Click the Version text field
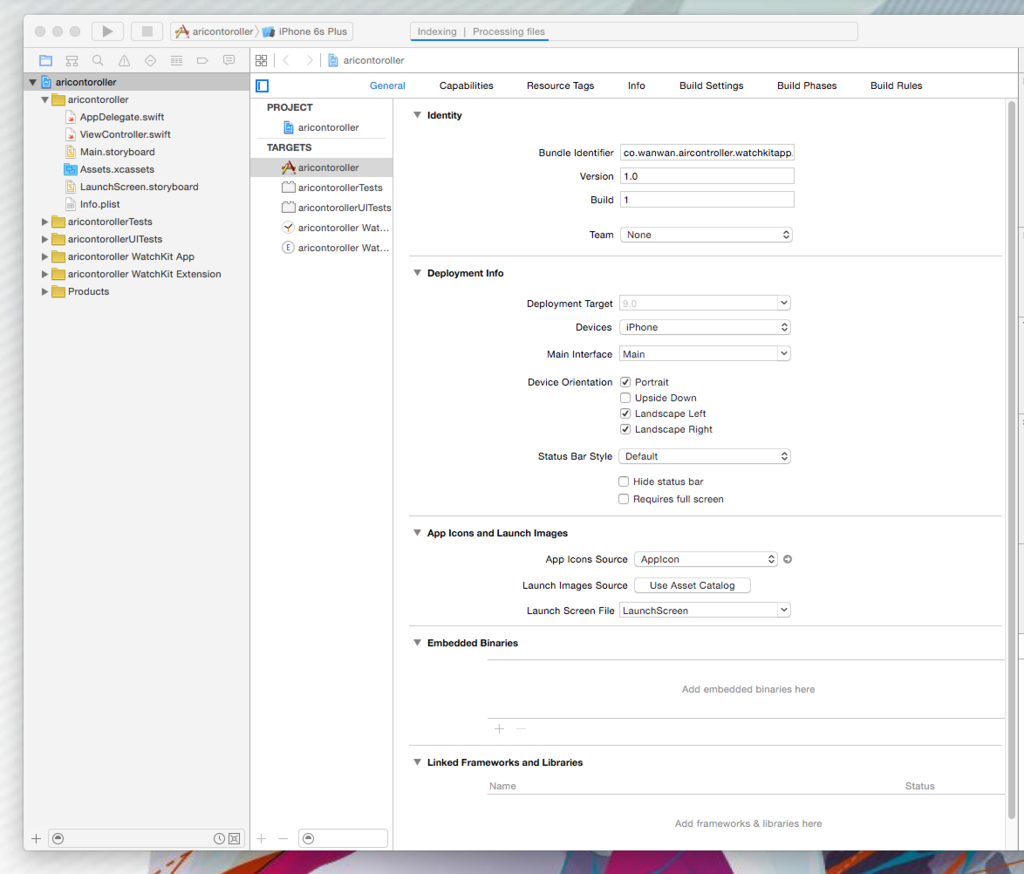 (x=707, y=176)
